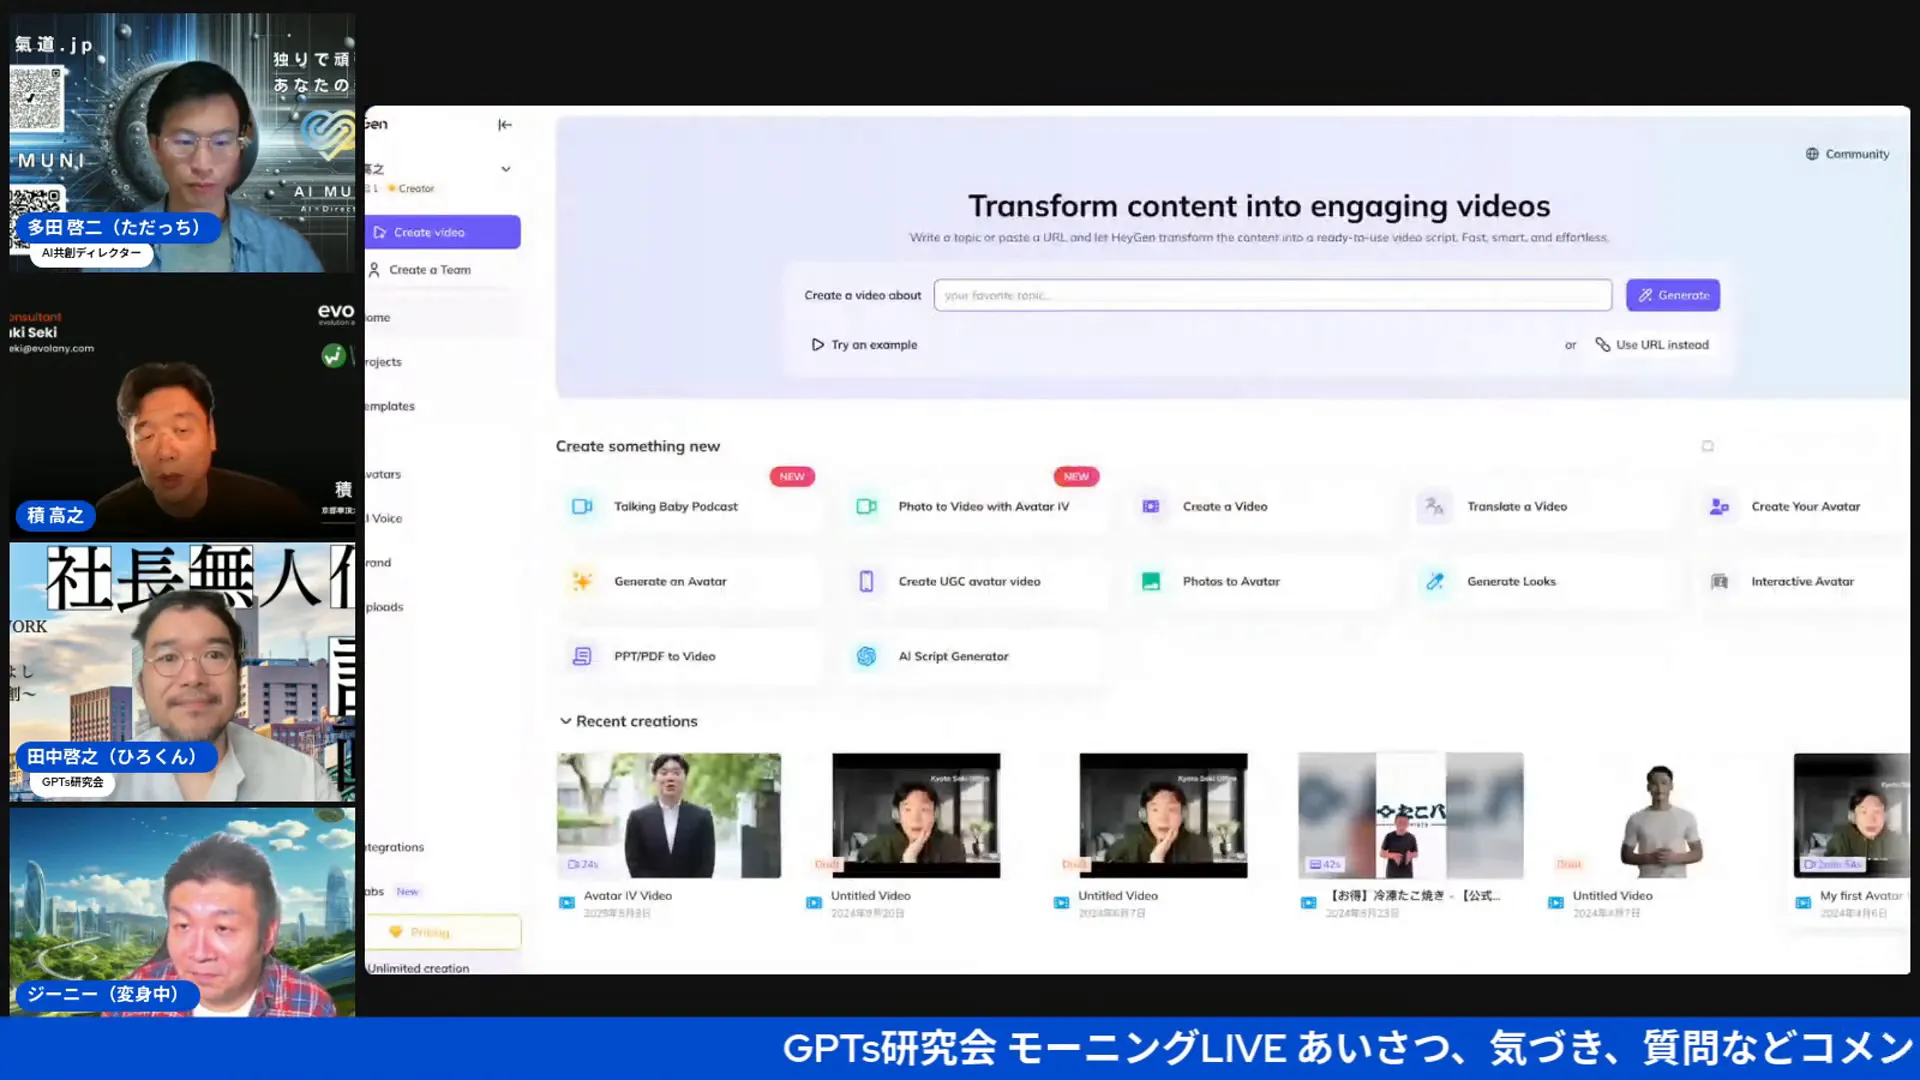Click the video icon beside My first Avatar
The height and width of the screenshot is (1080, 1920).
tap(1803, 903)
